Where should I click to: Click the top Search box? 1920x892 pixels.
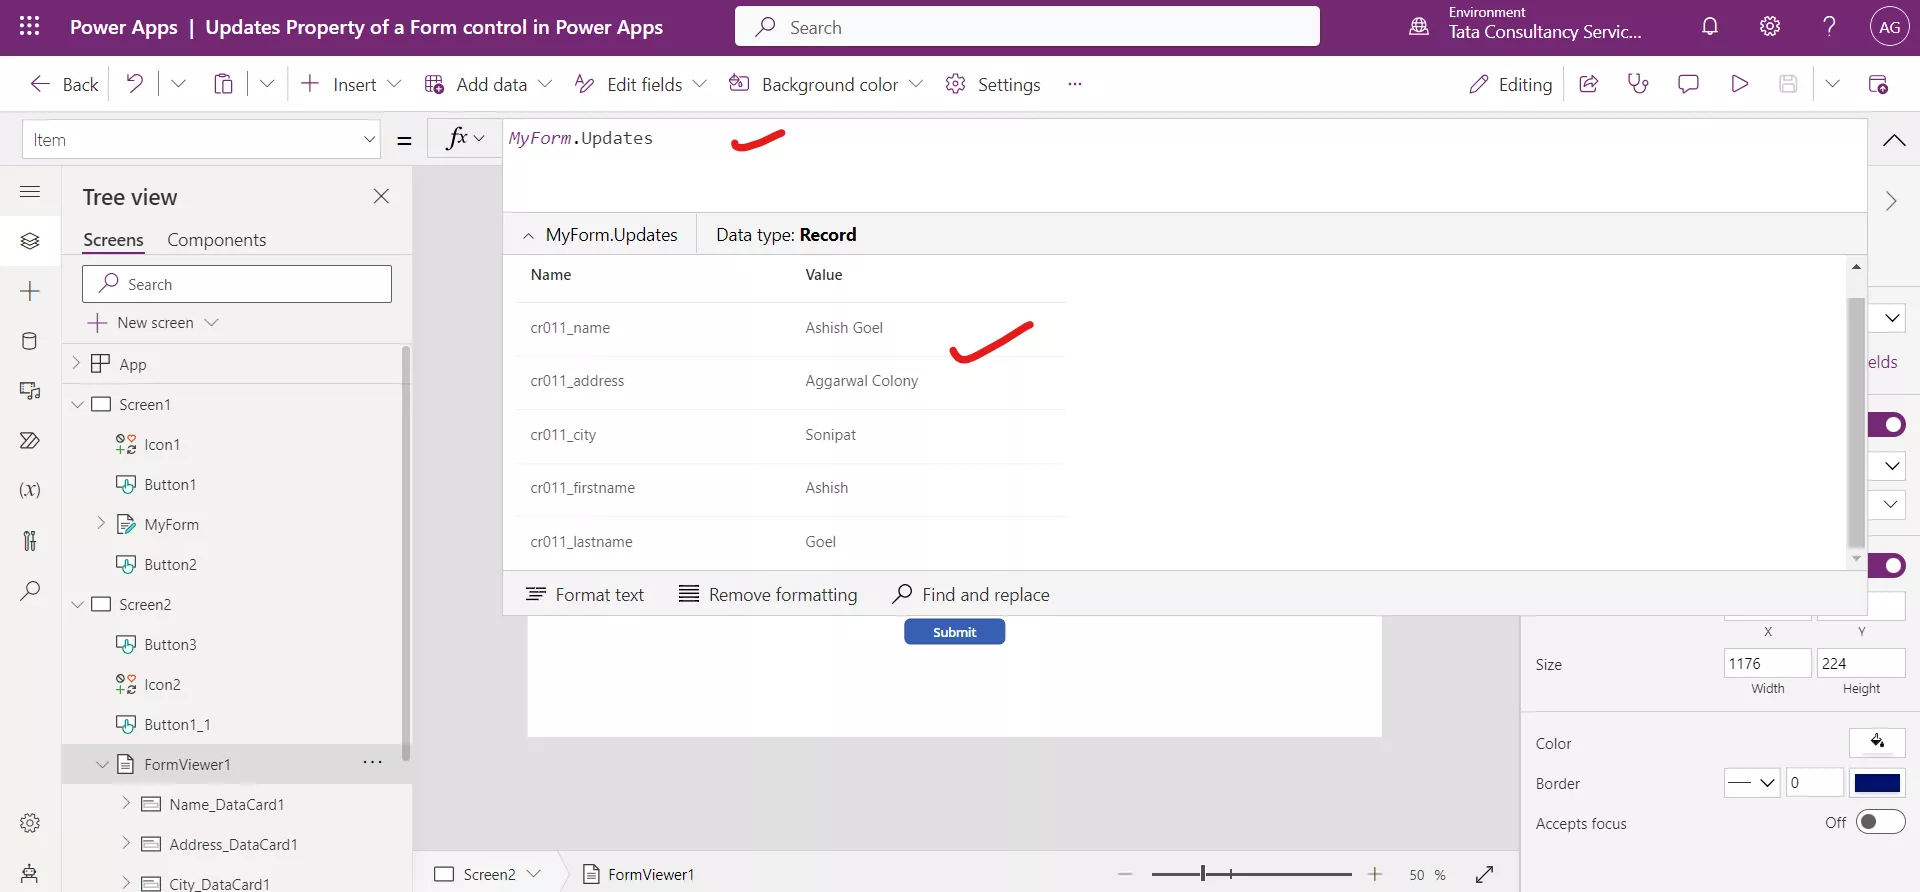1027,27
